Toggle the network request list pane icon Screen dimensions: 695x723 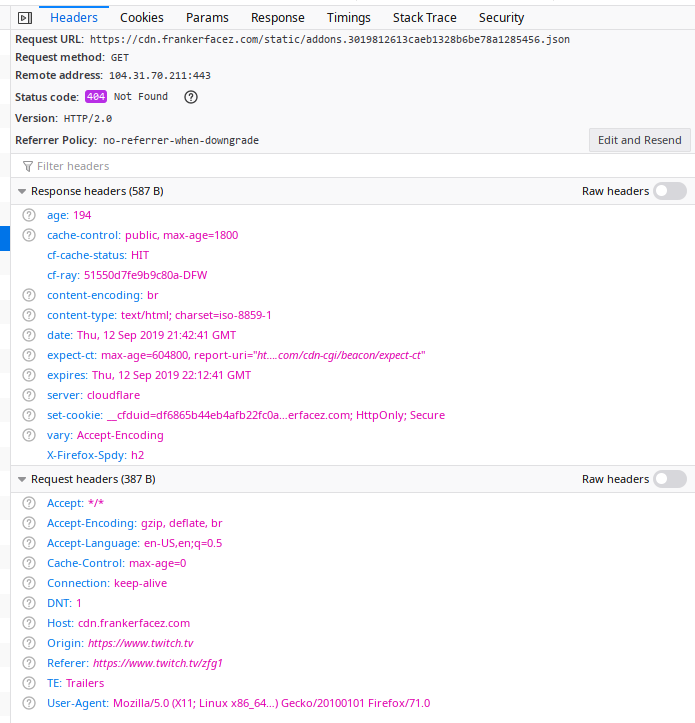point(24,18)
